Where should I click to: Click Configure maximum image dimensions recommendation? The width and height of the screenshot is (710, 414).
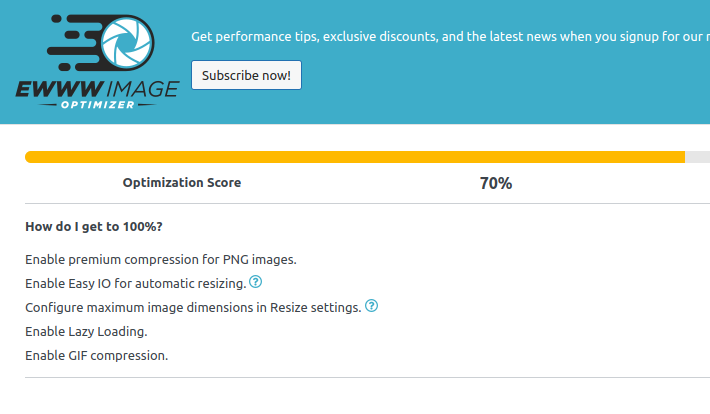193,308
